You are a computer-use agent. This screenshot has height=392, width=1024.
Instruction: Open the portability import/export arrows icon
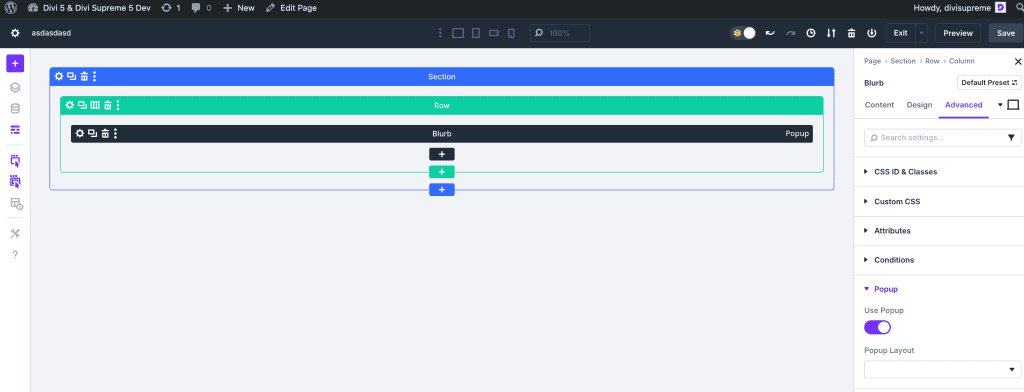[x=831, y=33]
